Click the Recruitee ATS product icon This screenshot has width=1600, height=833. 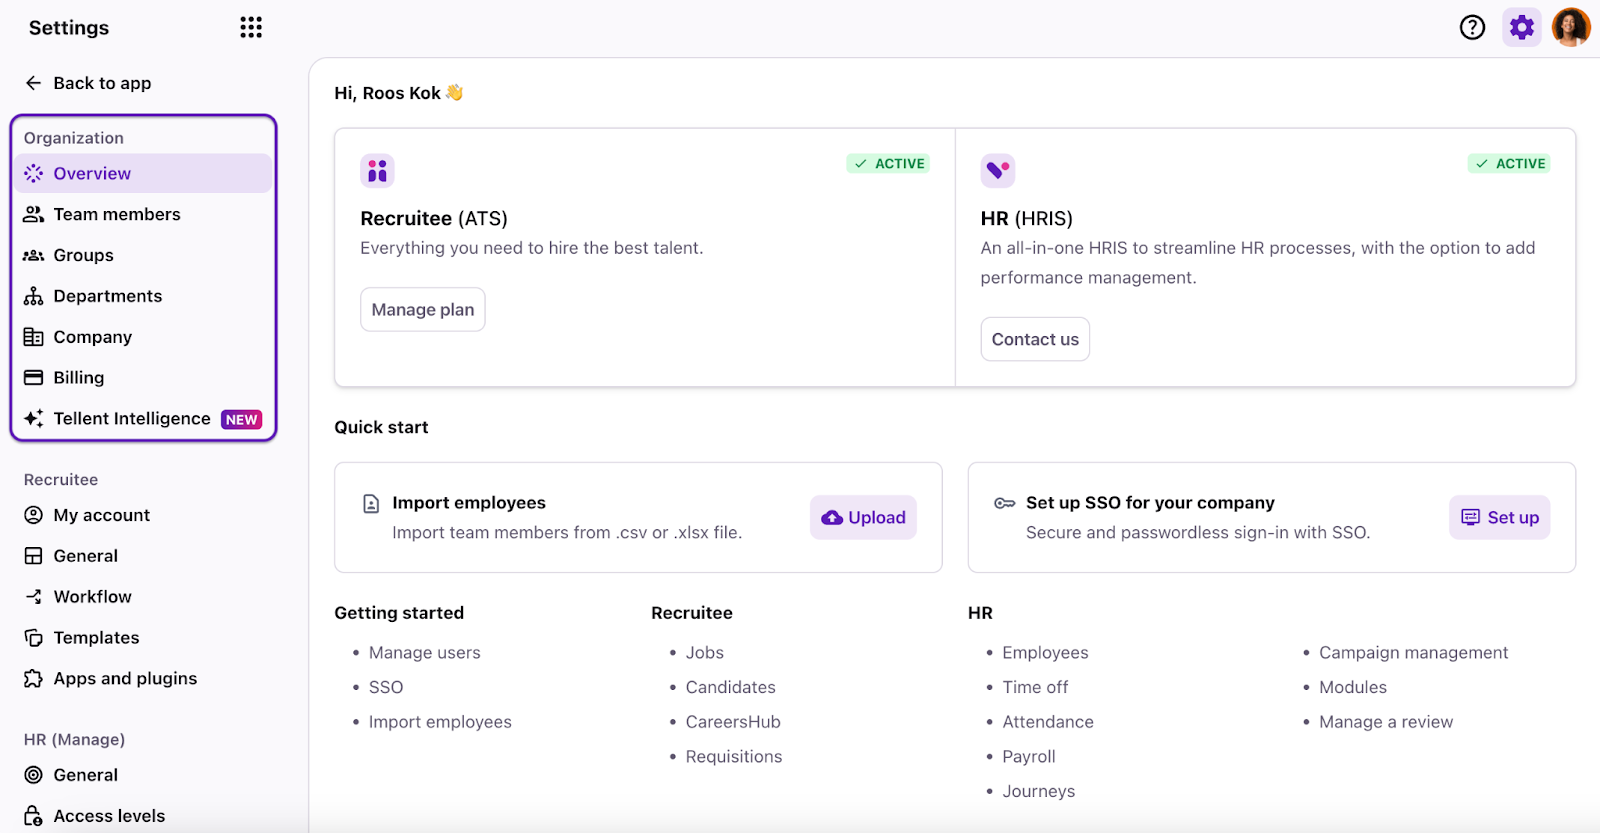click(x=377, y=171)
